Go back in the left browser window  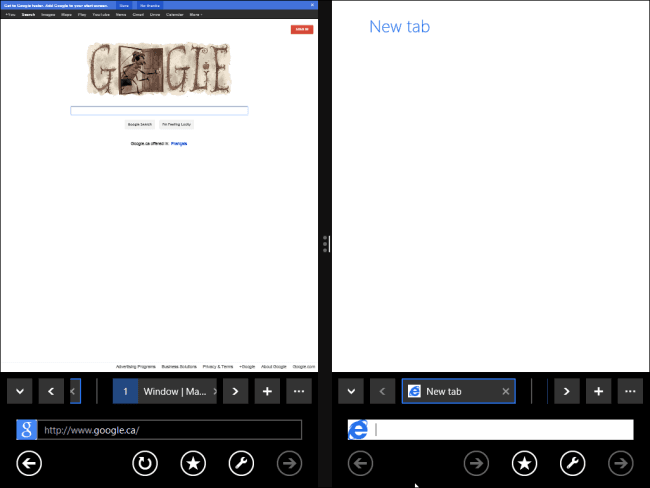29,463
